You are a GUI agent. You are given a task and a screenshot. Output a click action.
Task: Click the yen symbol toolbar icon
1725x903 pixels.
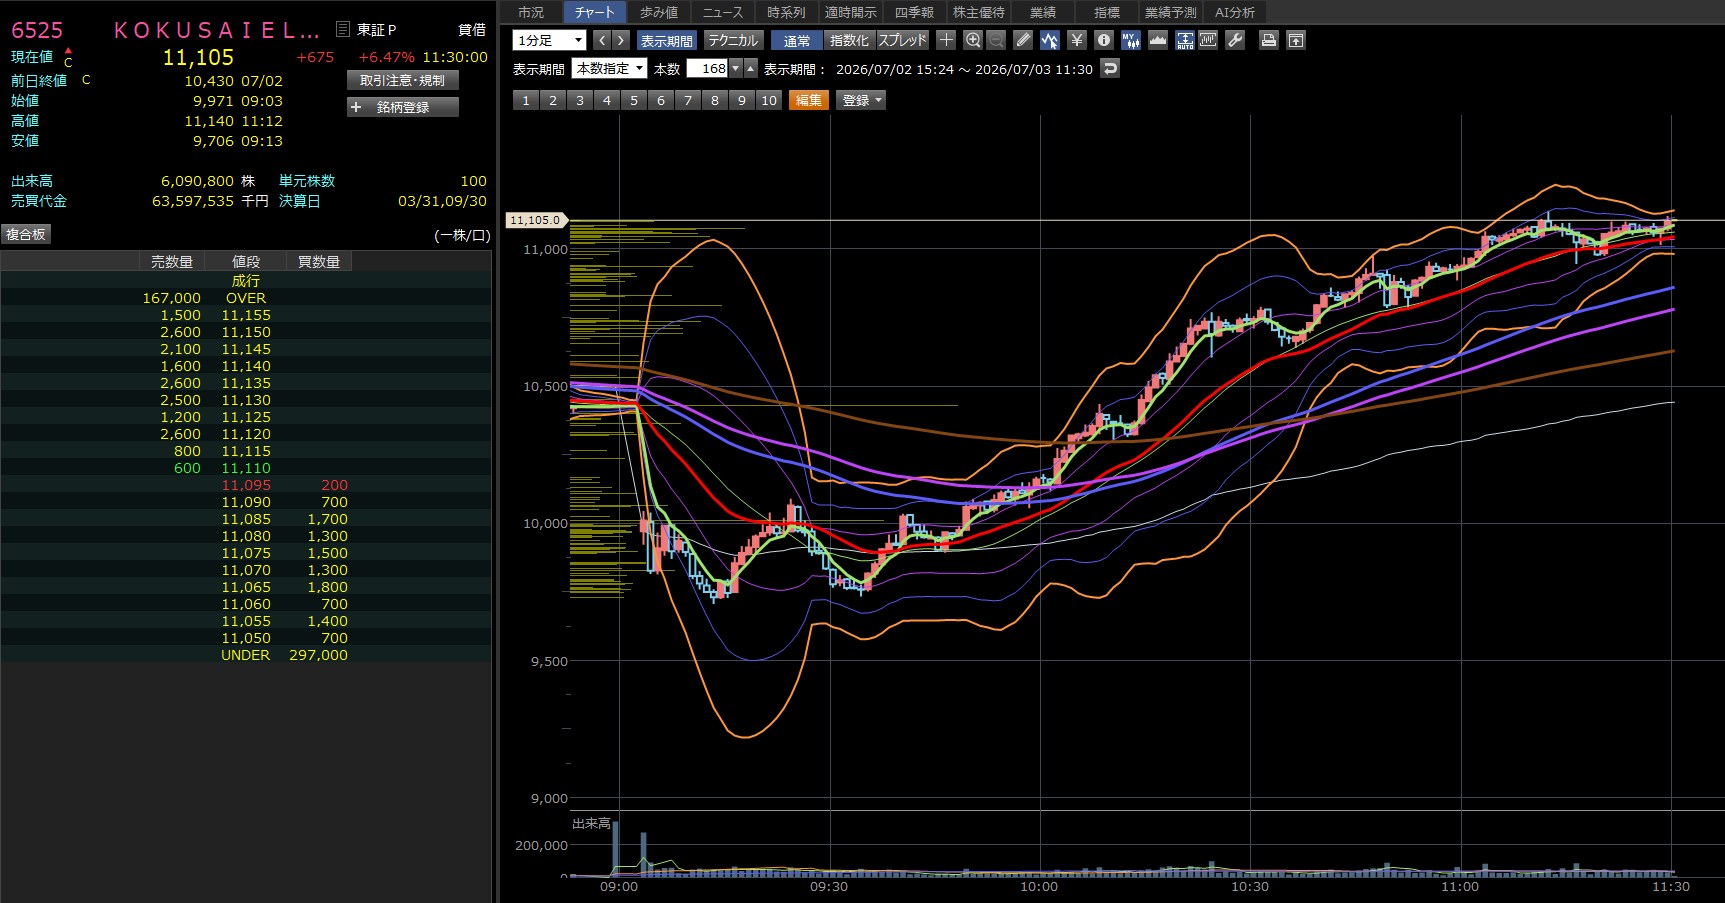coord(1077,40)
